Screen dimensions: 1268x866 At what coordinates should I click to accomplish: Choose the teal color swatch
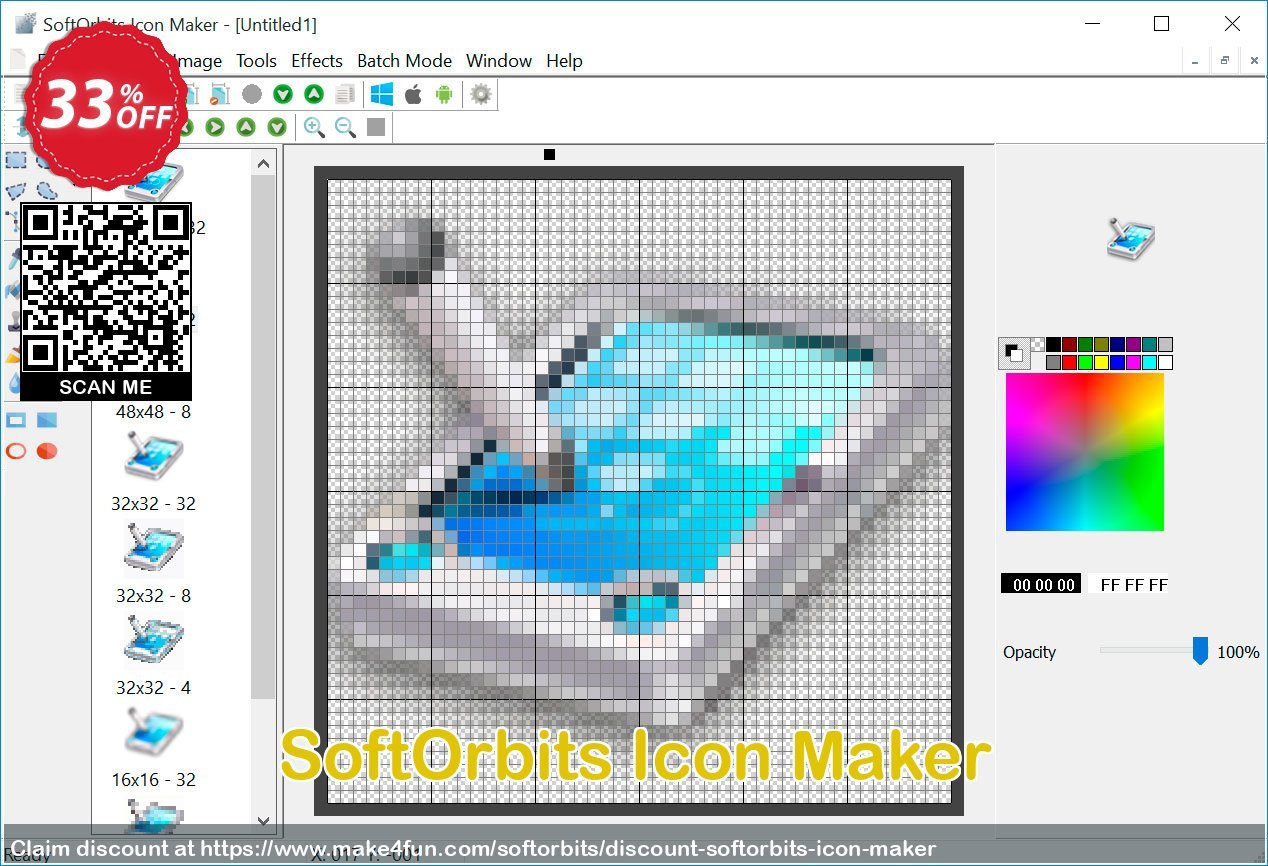pyautogui.click(x=1149, y=344)
